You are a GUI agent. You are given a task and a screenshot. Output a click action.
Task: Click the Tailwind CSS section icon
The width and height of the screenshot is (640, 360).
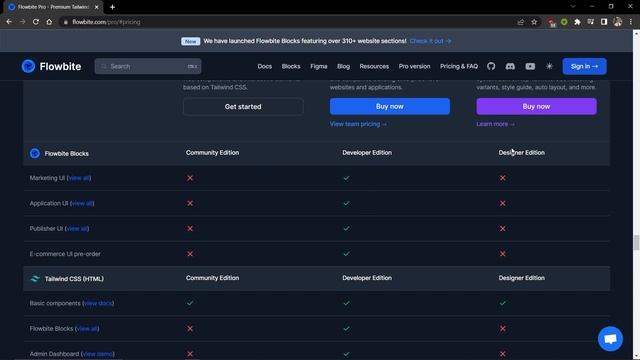click(x=35, y=278)
